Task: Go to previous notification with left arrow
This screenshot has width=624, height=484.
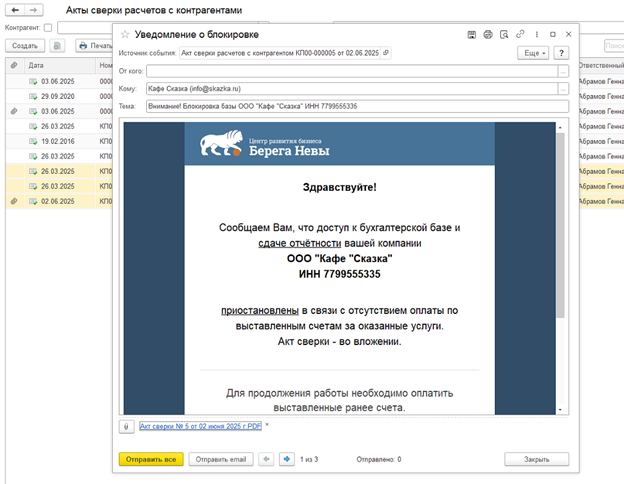Action: tap(266, 459)
